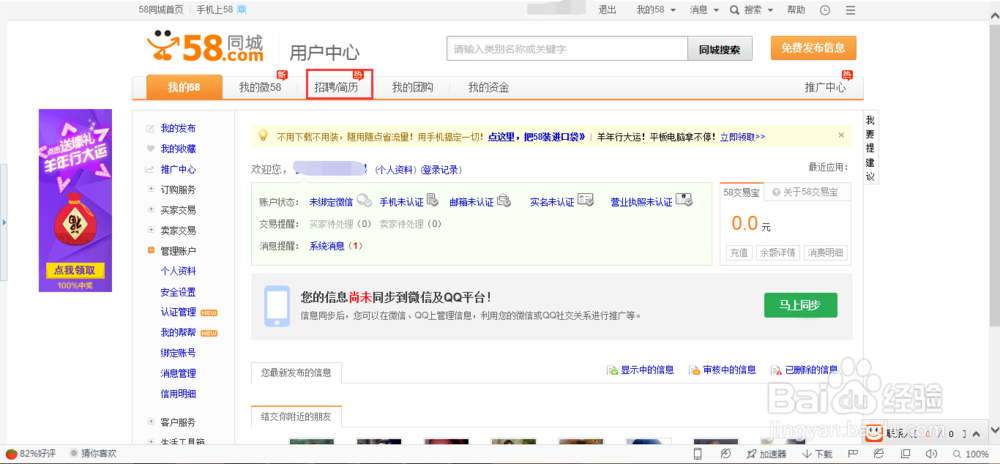The image size is (1000, 464).
Task: Open the 我的资金 tab
Action: tap(489, 87)
